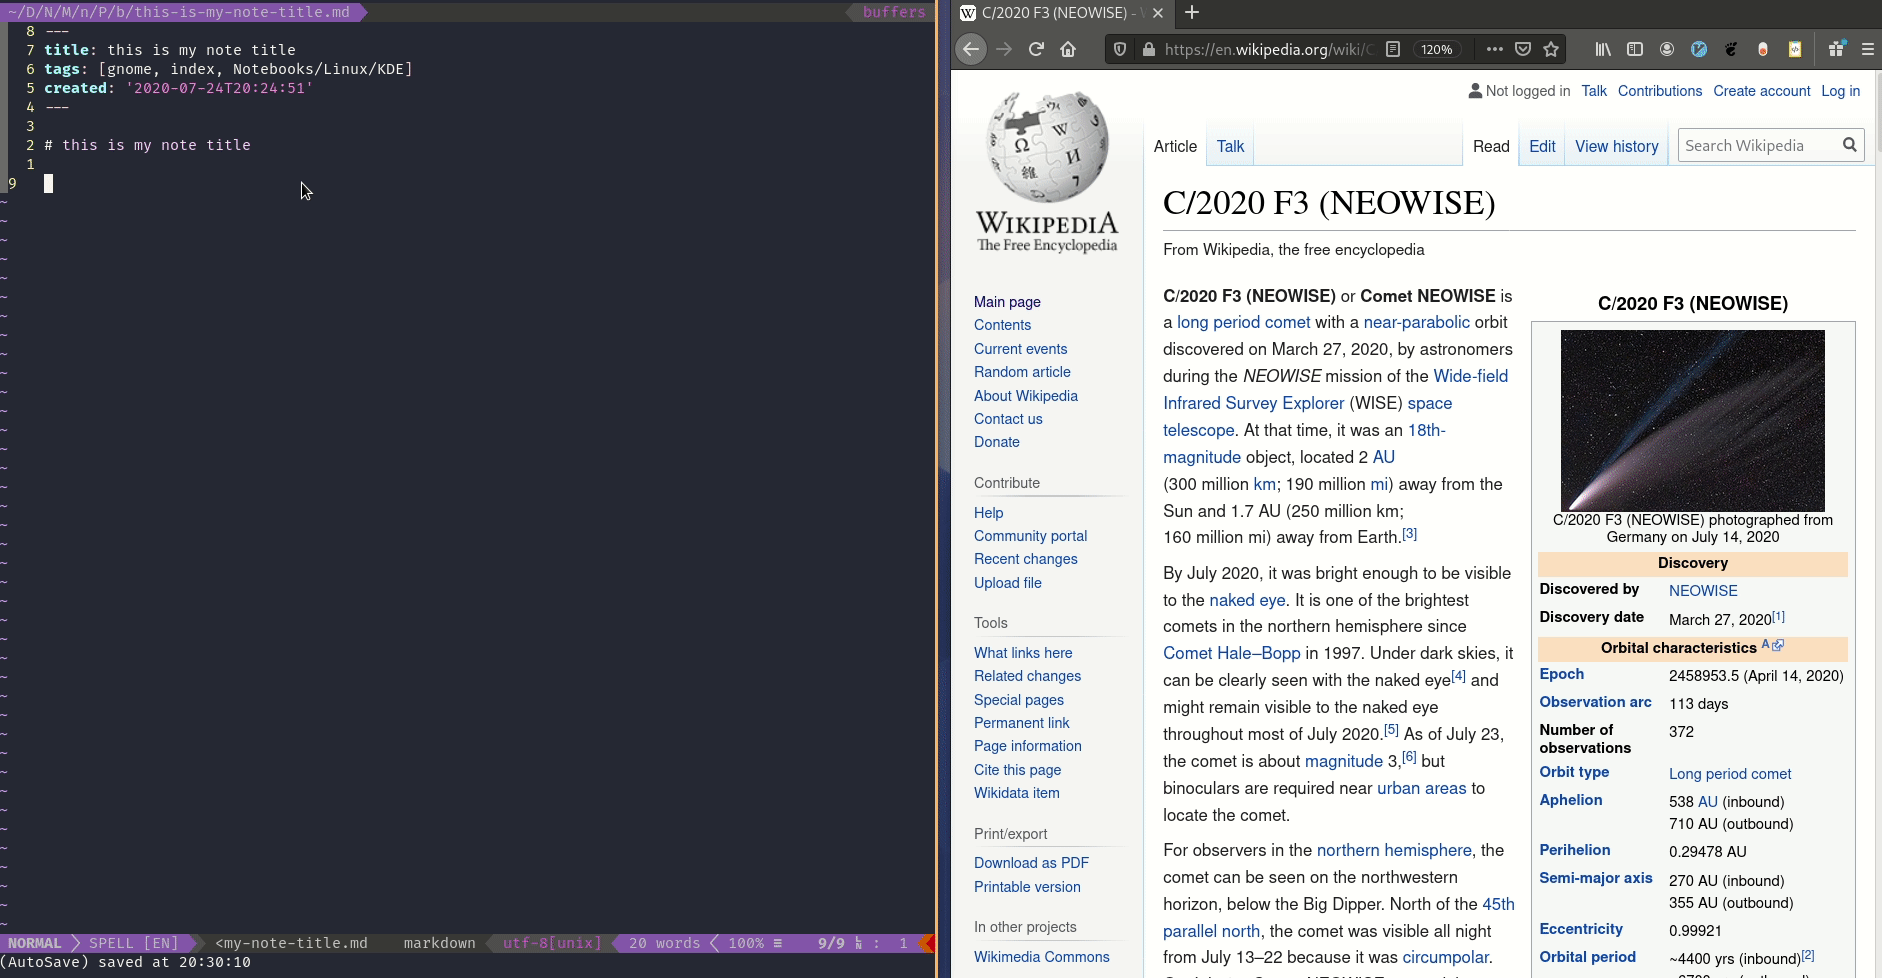Image resolution: width=1882 pixels, height=978 pixels.
Task: Click the URL address field
Action: coord(1268,49)
